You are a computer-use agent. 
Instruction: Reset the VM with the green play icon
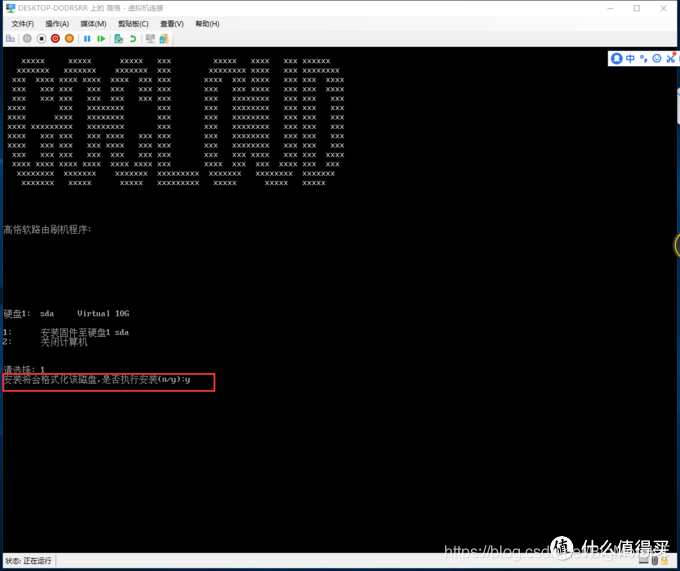(101, 39)
